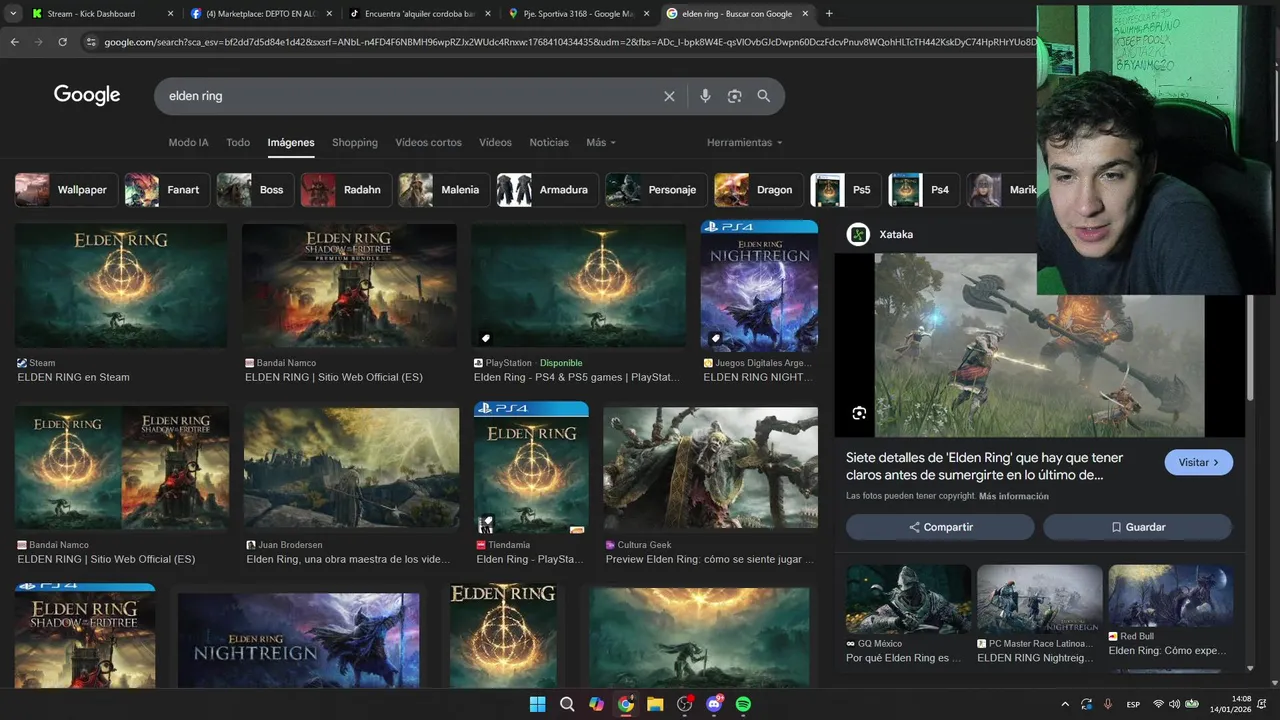The image size is (1280, 720).
Task: Switch to the Pje. Sportiva Google Maps tab
Action: [x=578, y=14]
